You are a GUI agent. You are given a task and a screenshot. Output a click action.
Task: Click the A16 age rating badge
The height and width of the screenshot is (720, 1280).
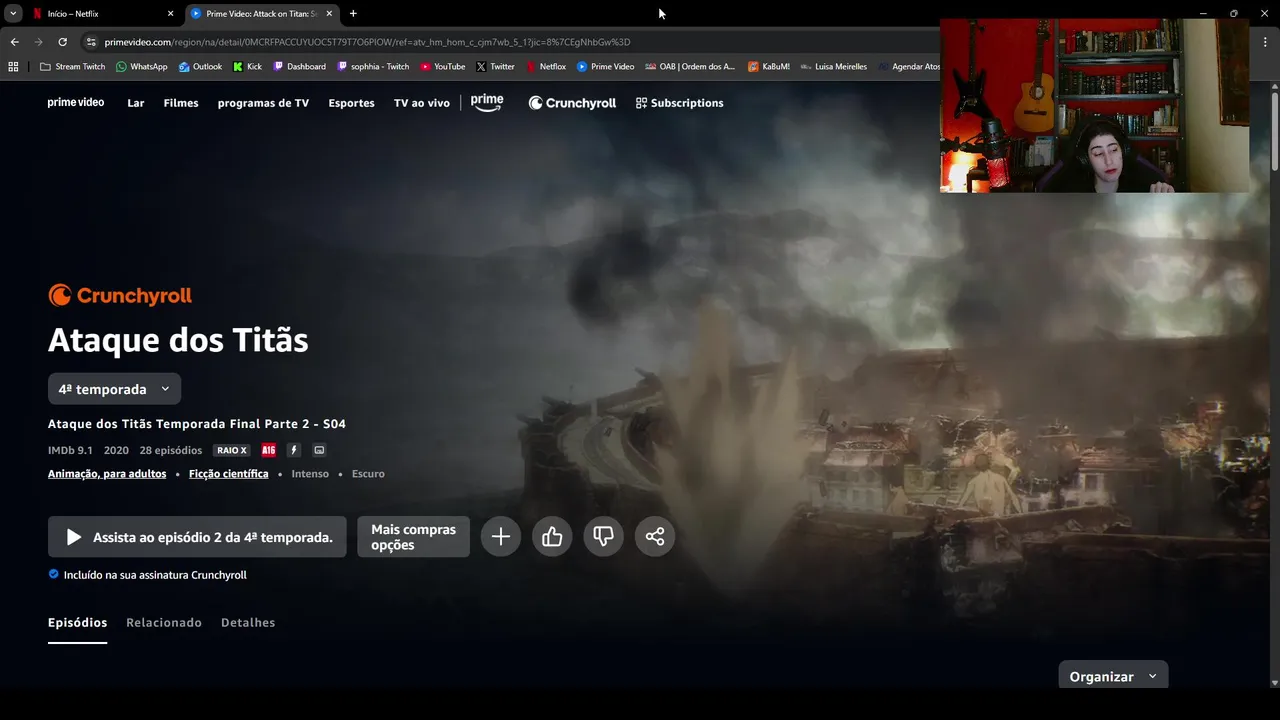click(268, 450)
